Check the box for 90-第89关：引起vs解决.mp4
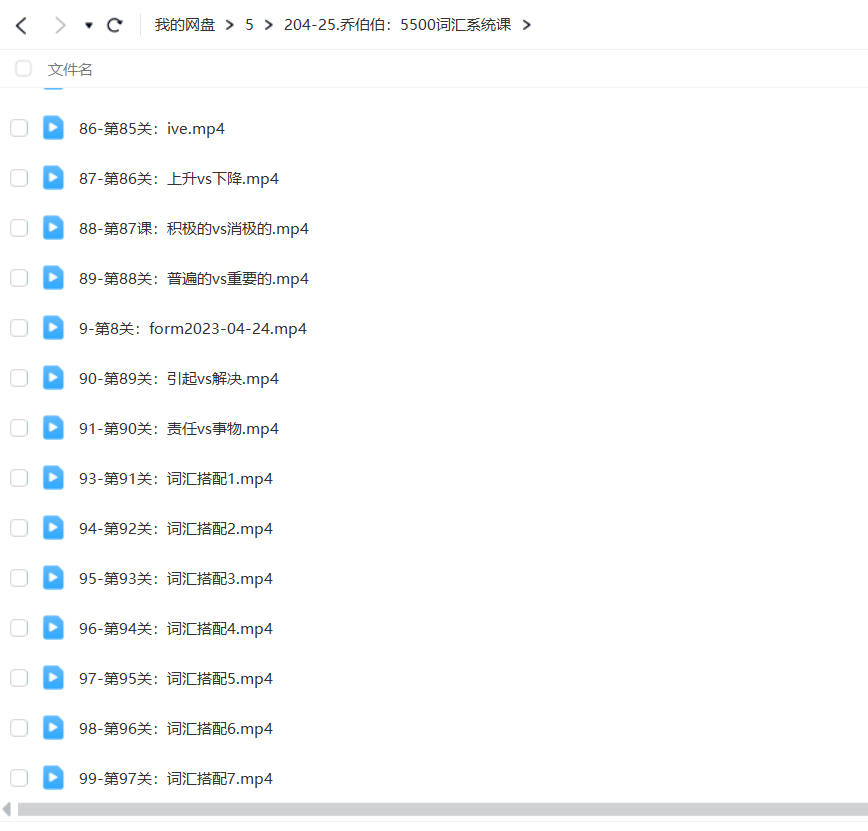Viewport: 868px width, 831px height. 19,378
